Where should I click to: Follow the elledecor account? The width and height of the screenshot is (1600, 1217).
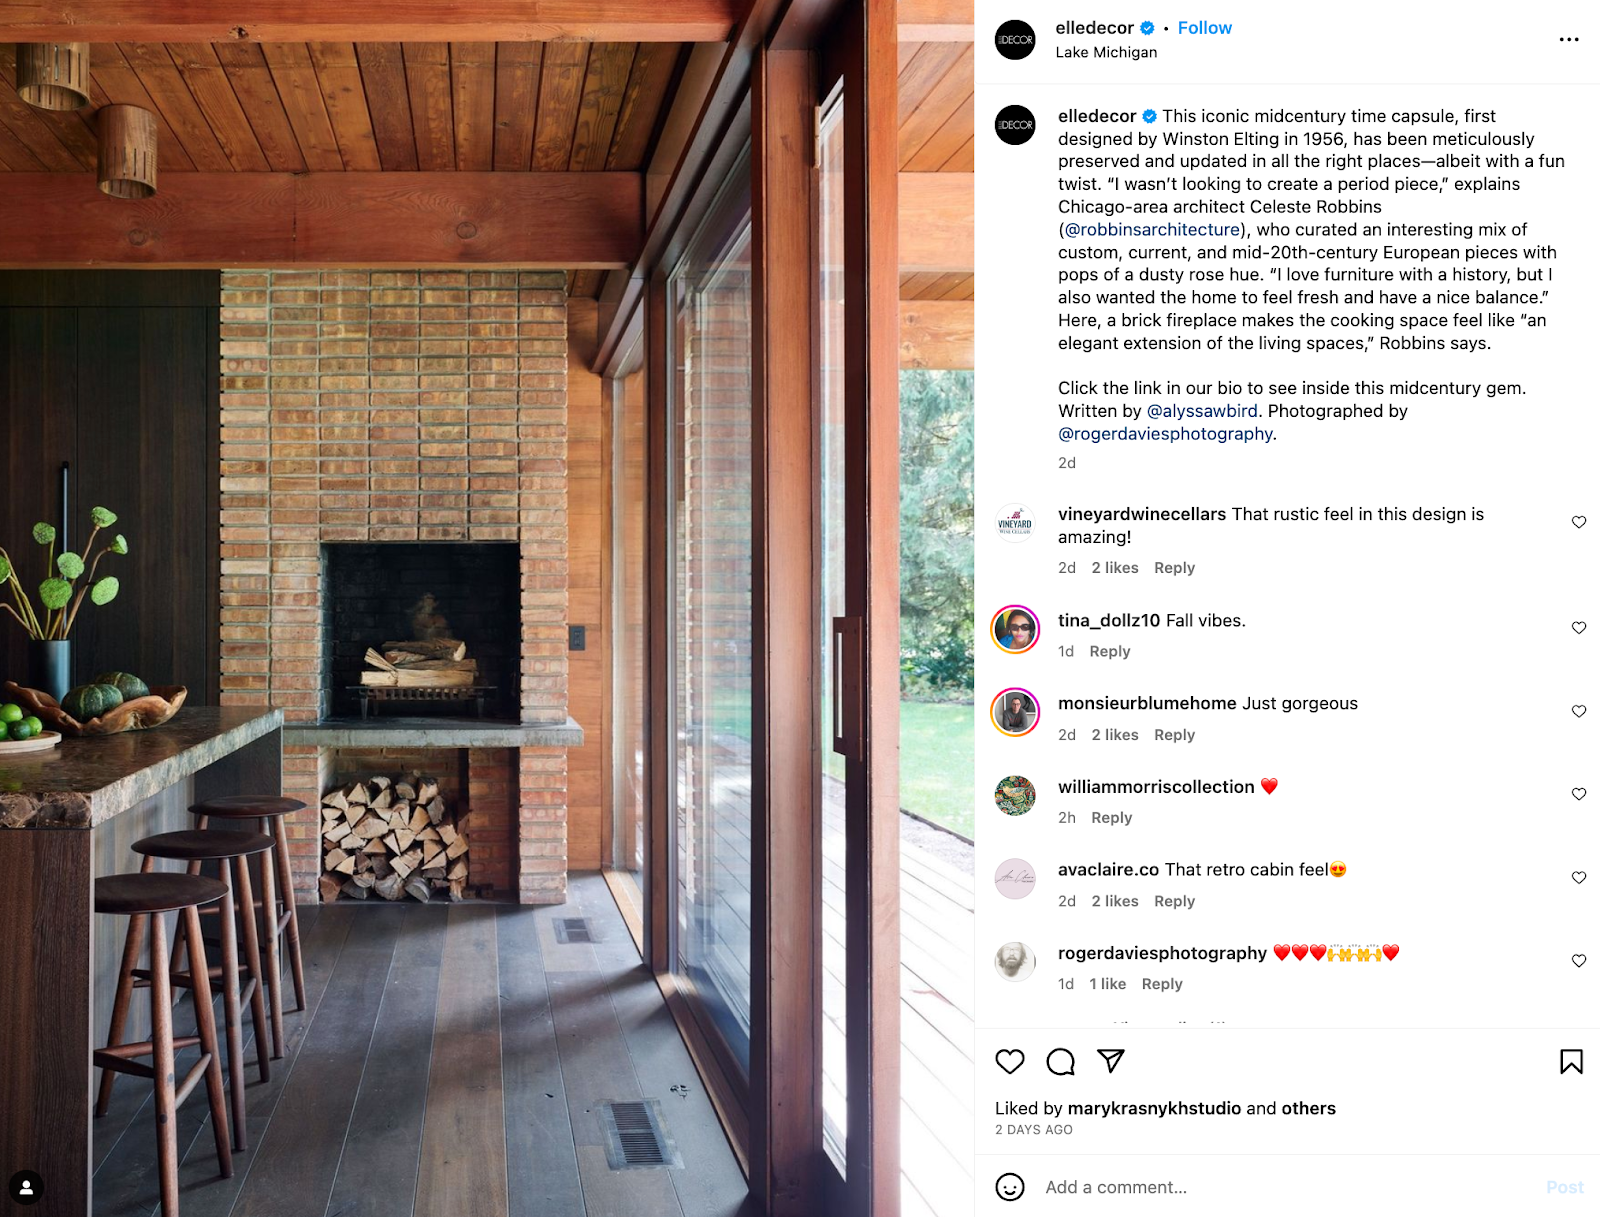[1204, 28]
